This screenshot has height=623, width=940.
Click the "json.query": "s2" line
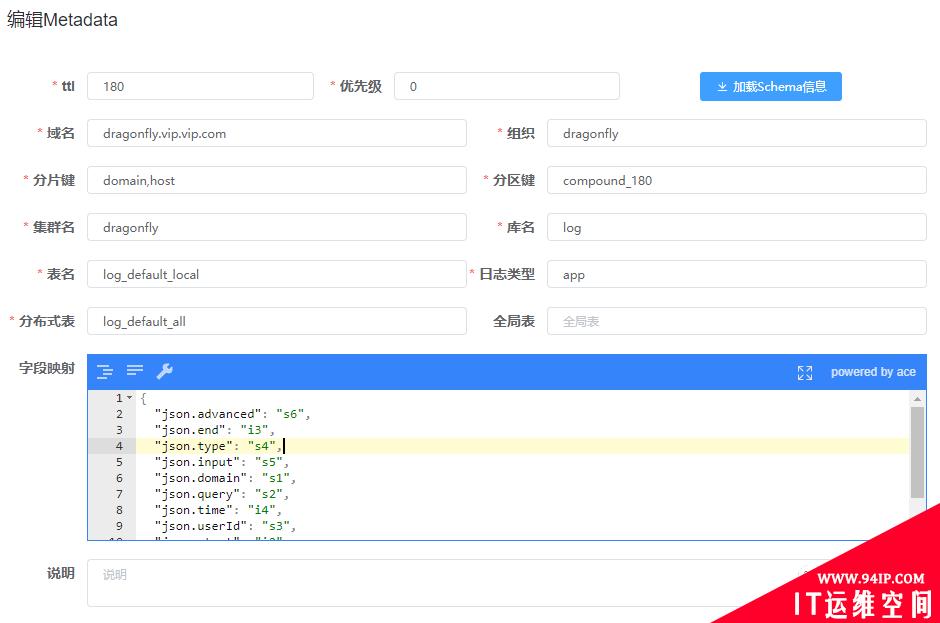click(x=222, y=494)
